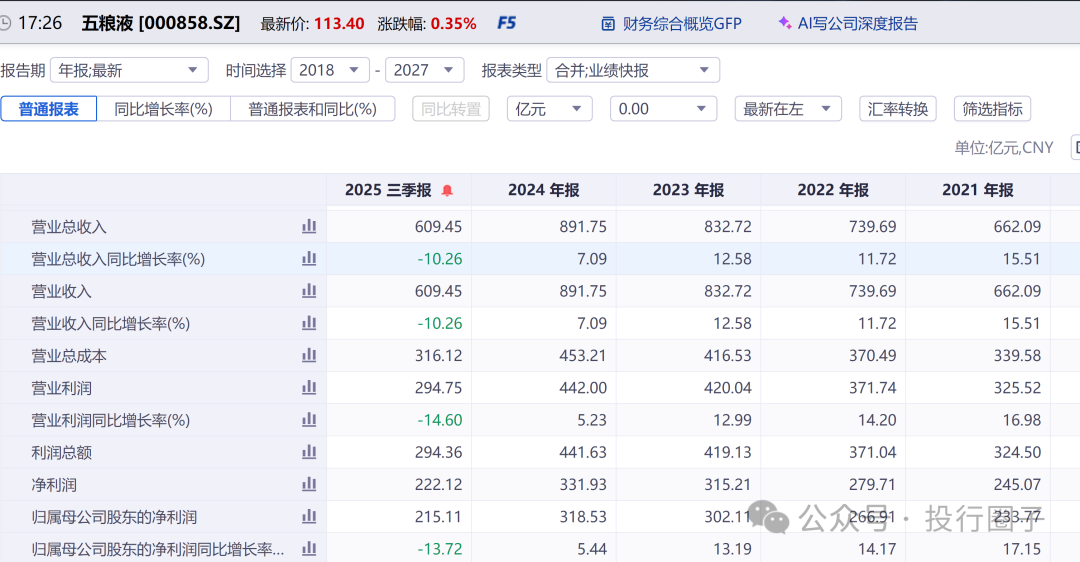The height and width of the screenshot is (562, 1080).
Task: Switch to 普通报表 tab
Action: tap(49, 109)
